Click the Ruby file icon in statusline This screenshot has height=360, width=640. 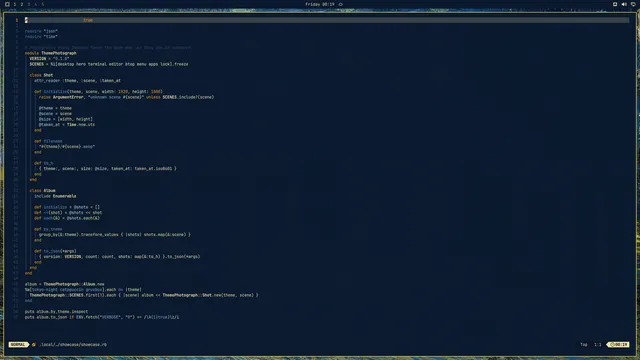(x=34, y=344)
